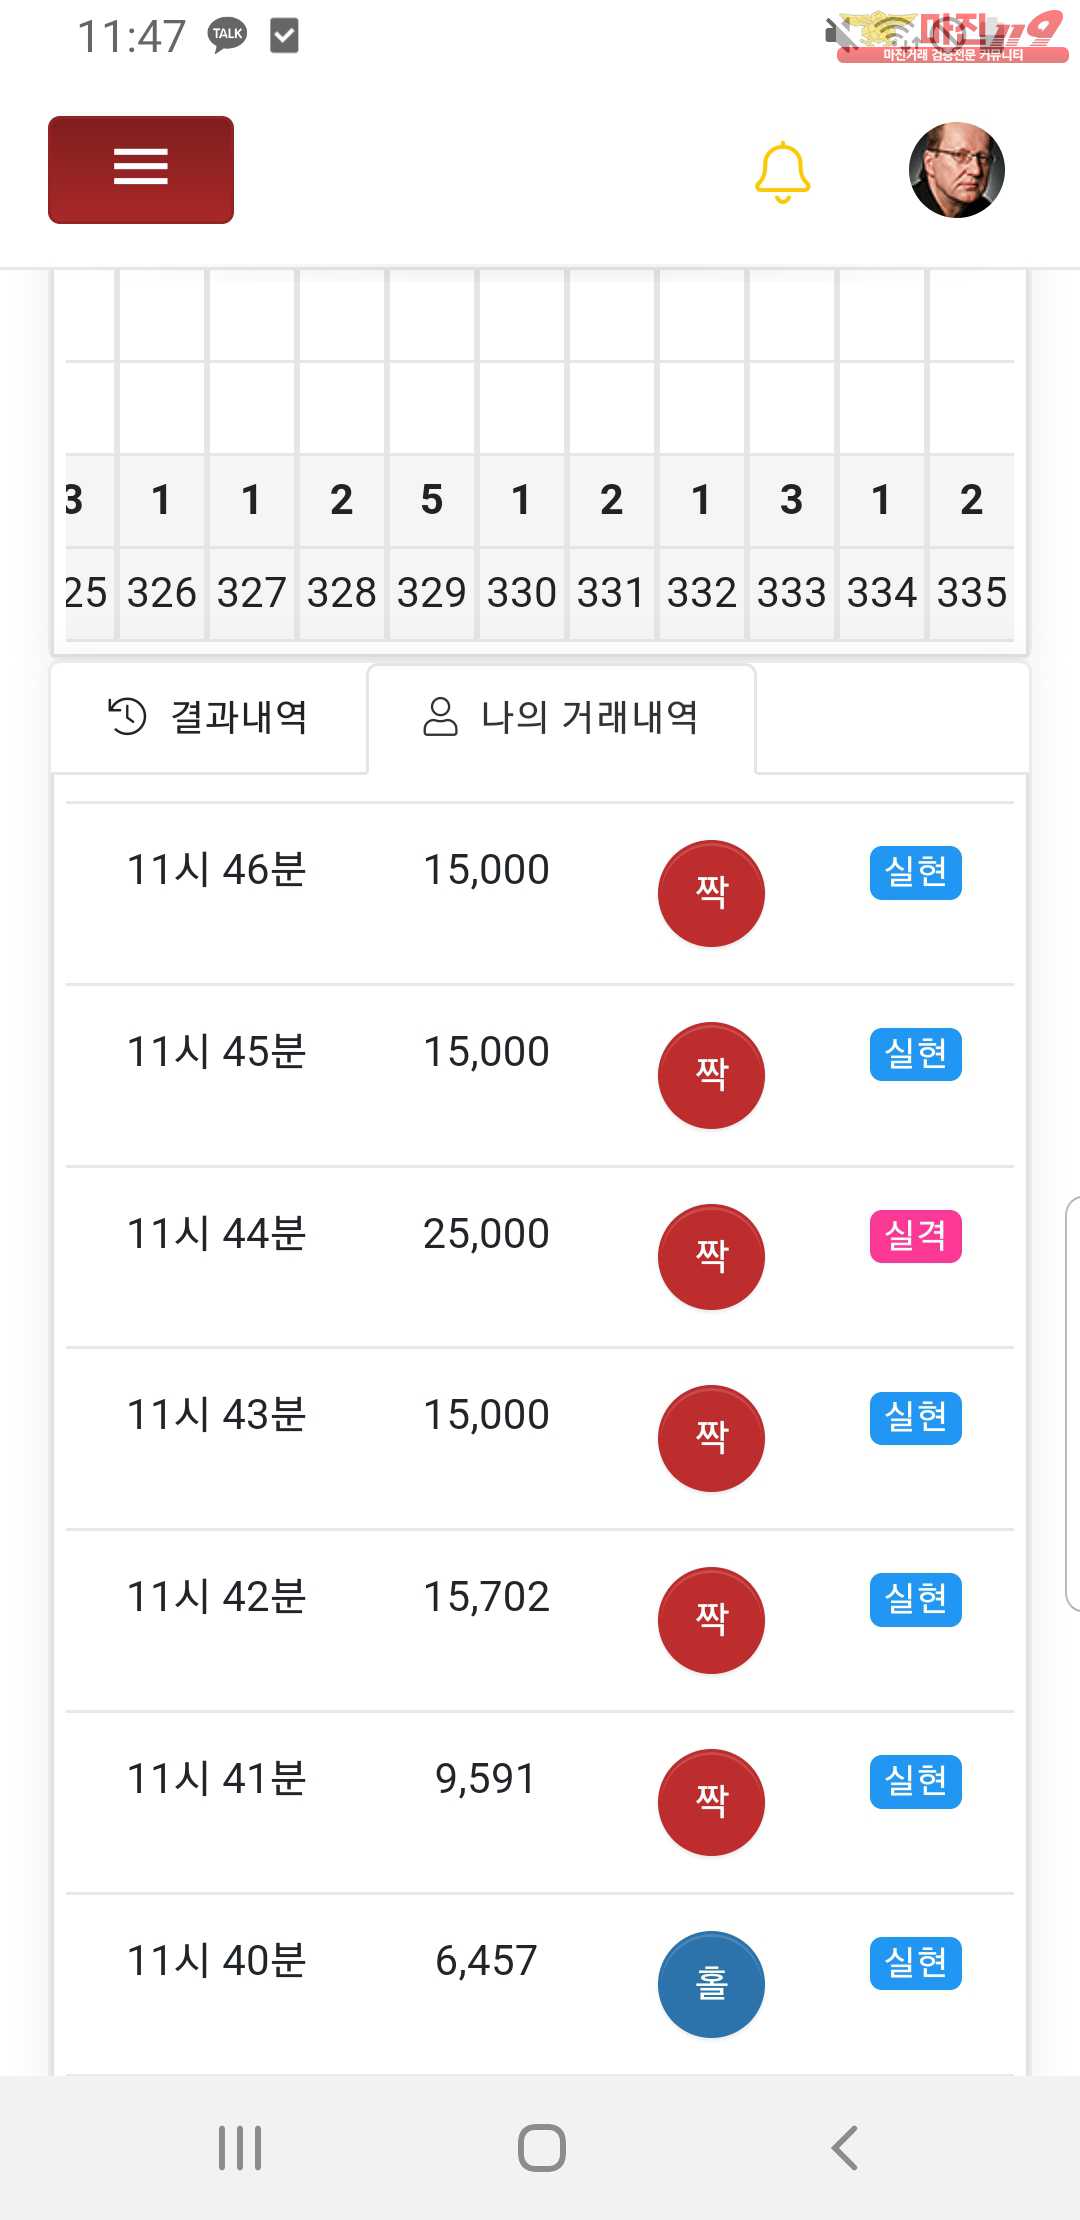Click the pink 실격 badge at 11시 44분
Viewport: 1080px width, 2220px height.
[x=915, y=1236]
